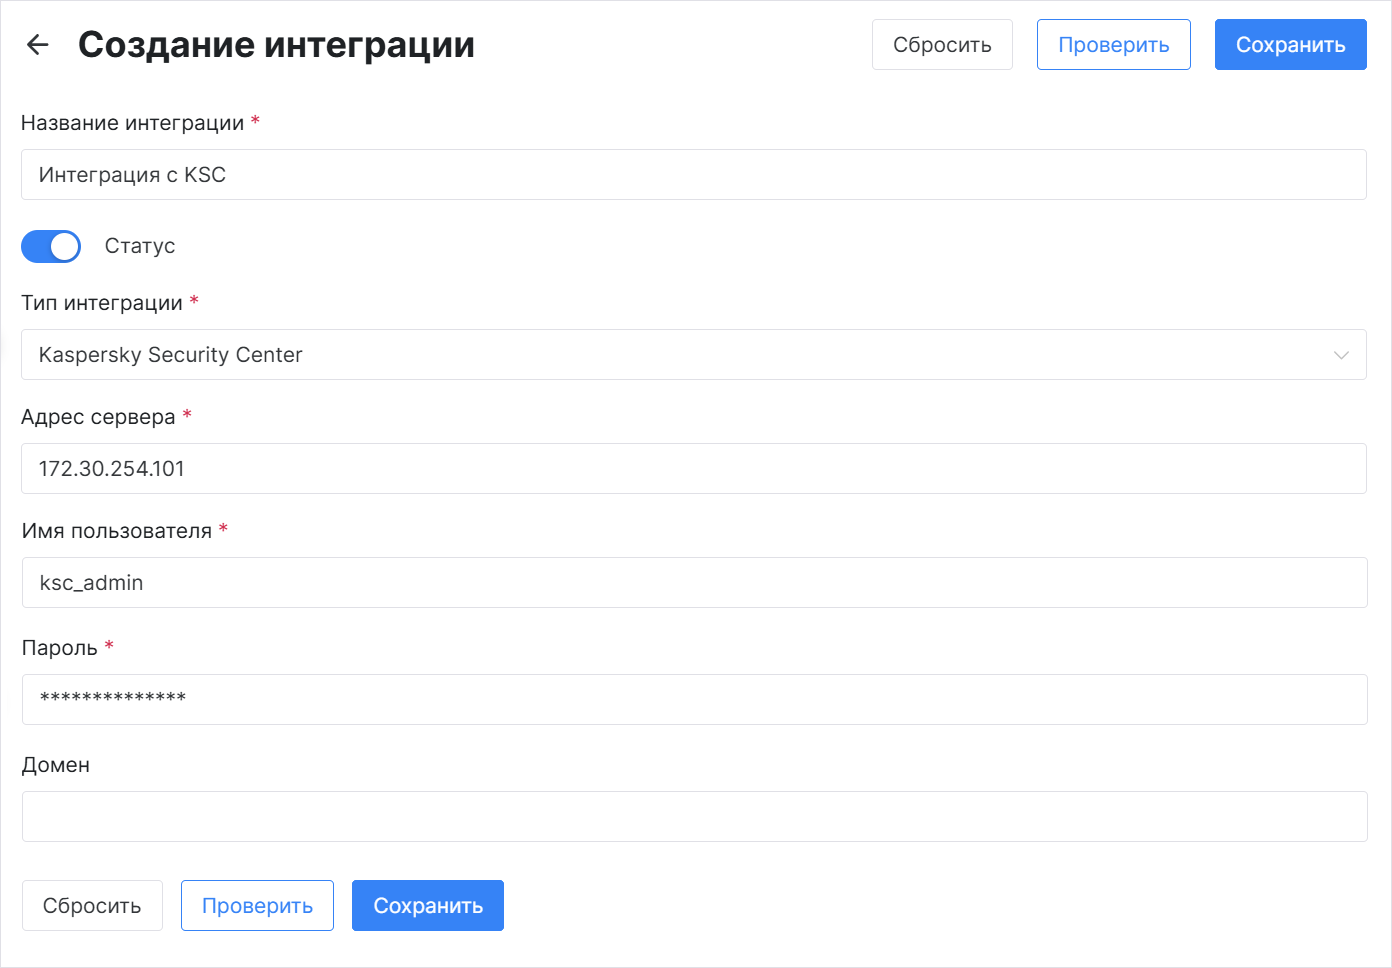
Task: Click the Адрес сервера label
Action: pyautogui.click(x=98, y=417)
